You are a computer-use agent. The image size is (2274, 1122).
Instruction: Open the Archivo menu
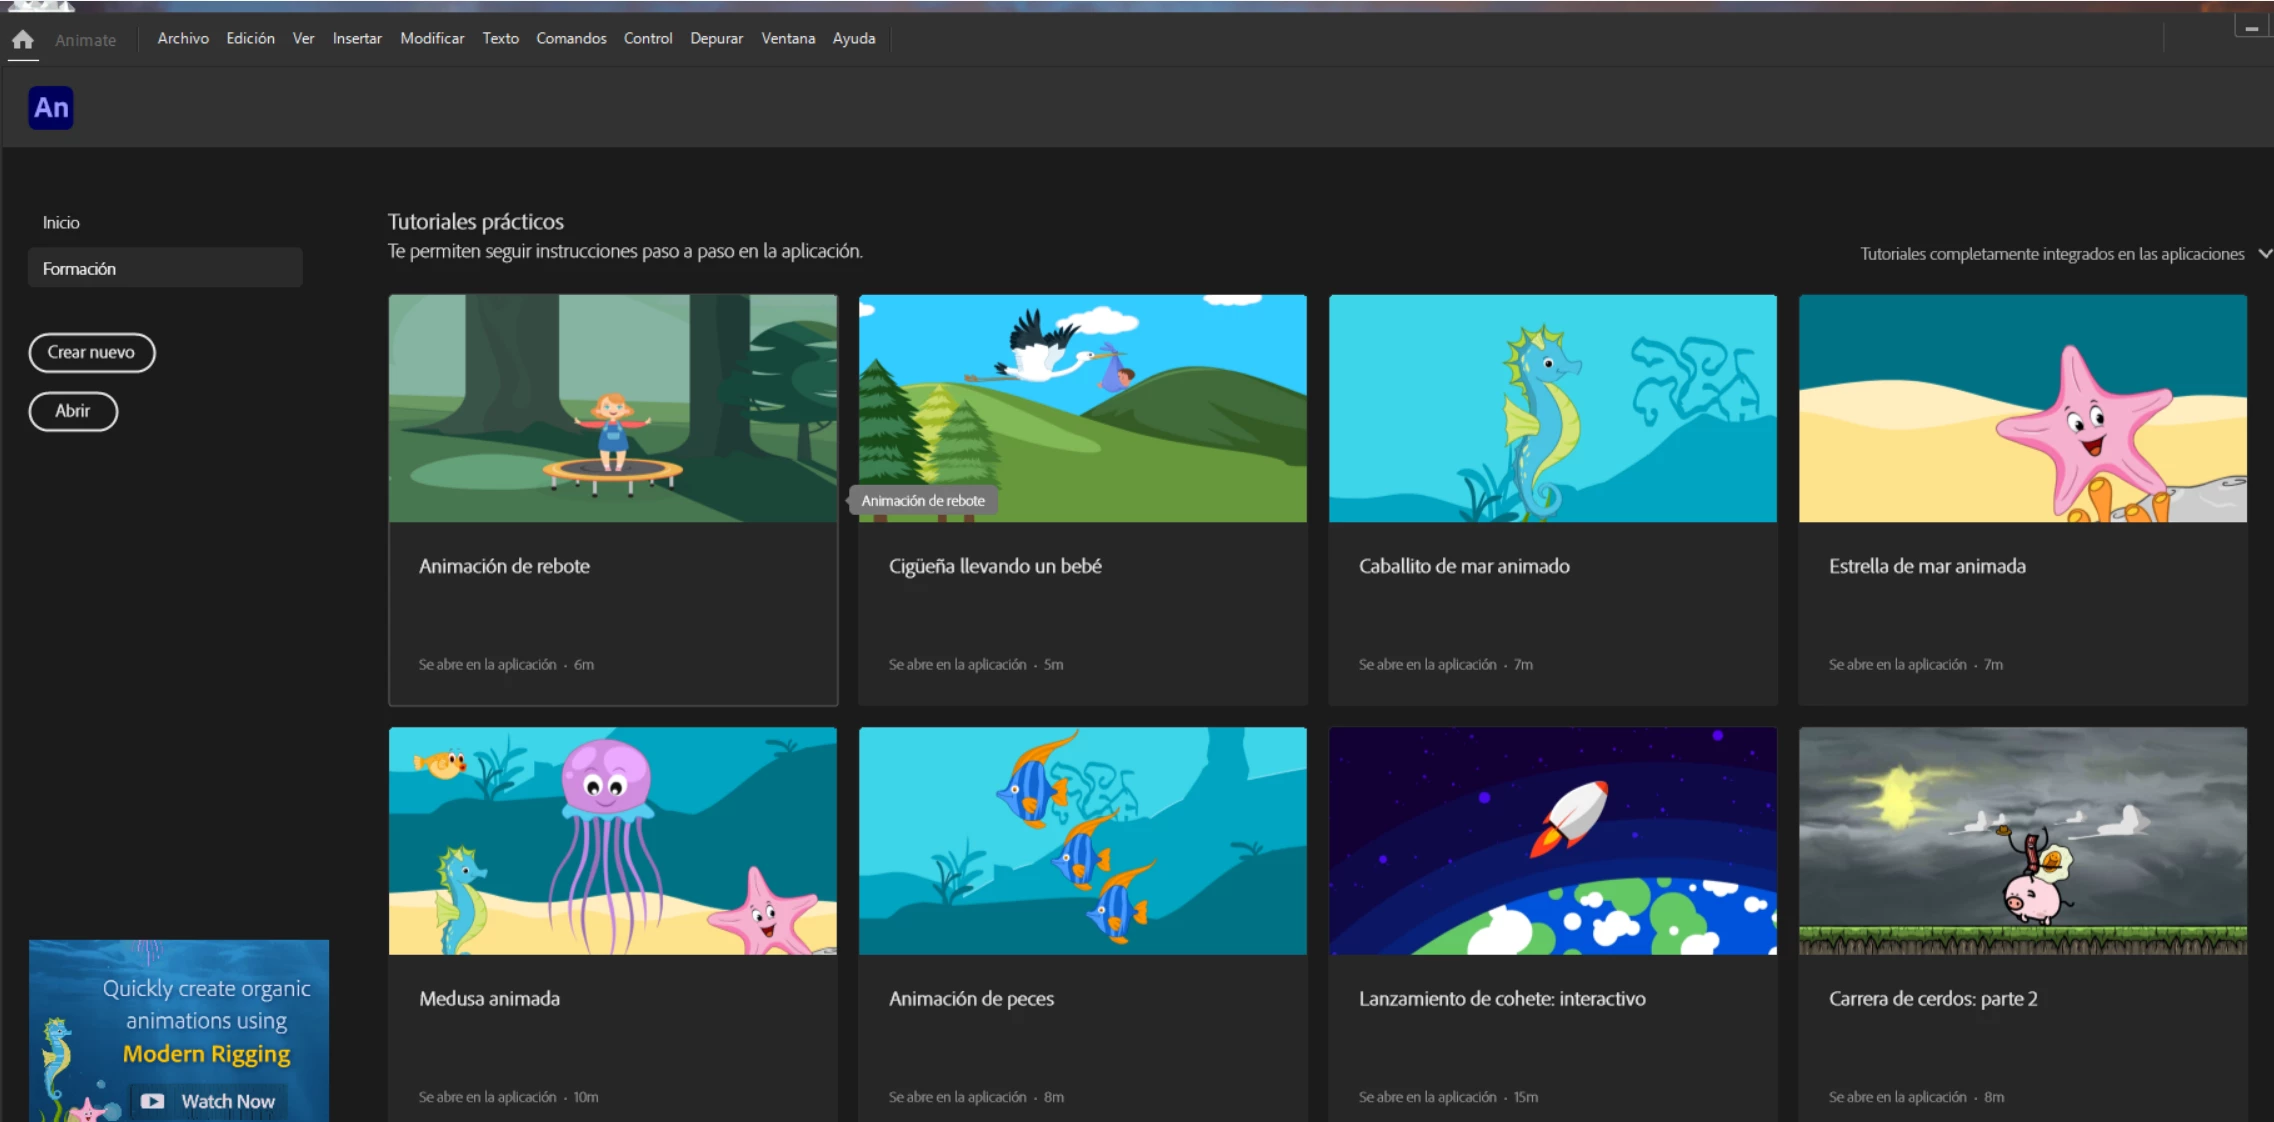[x=183, y=39]
